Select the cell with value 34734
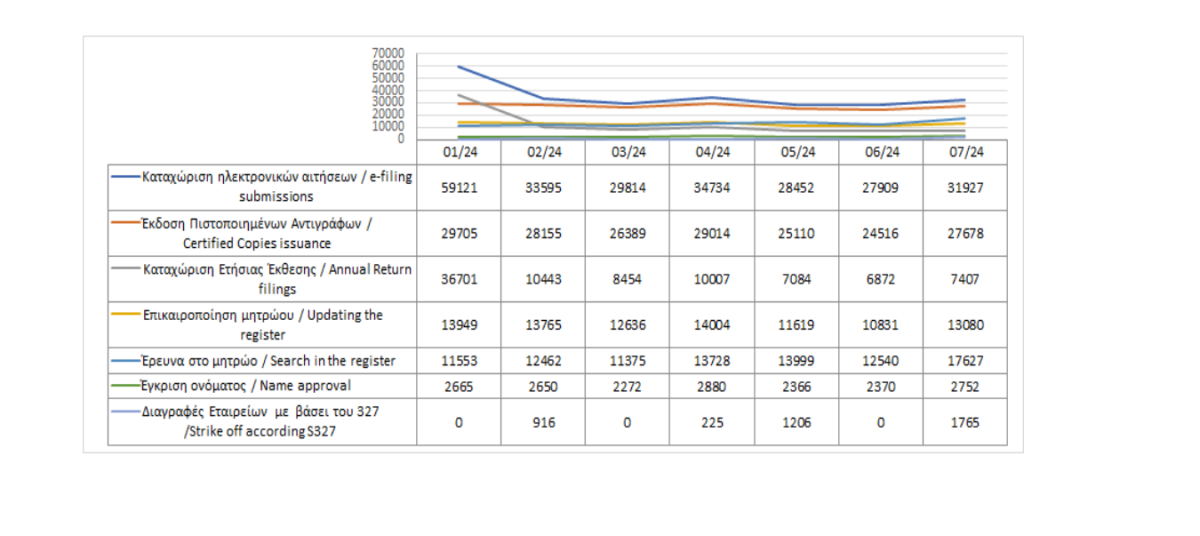This screenshot has height=536, width=1200. (x=712, y=187)
